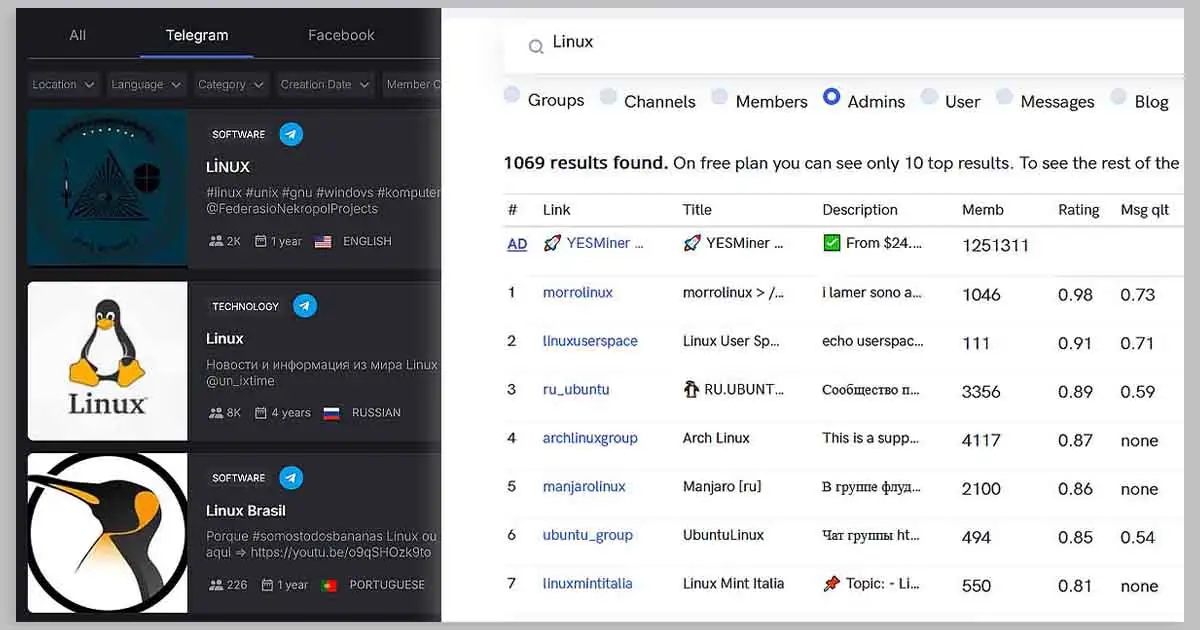1200x630 pixels.
Task: Select the Groups radio button
Action: [x=512, y=96]
